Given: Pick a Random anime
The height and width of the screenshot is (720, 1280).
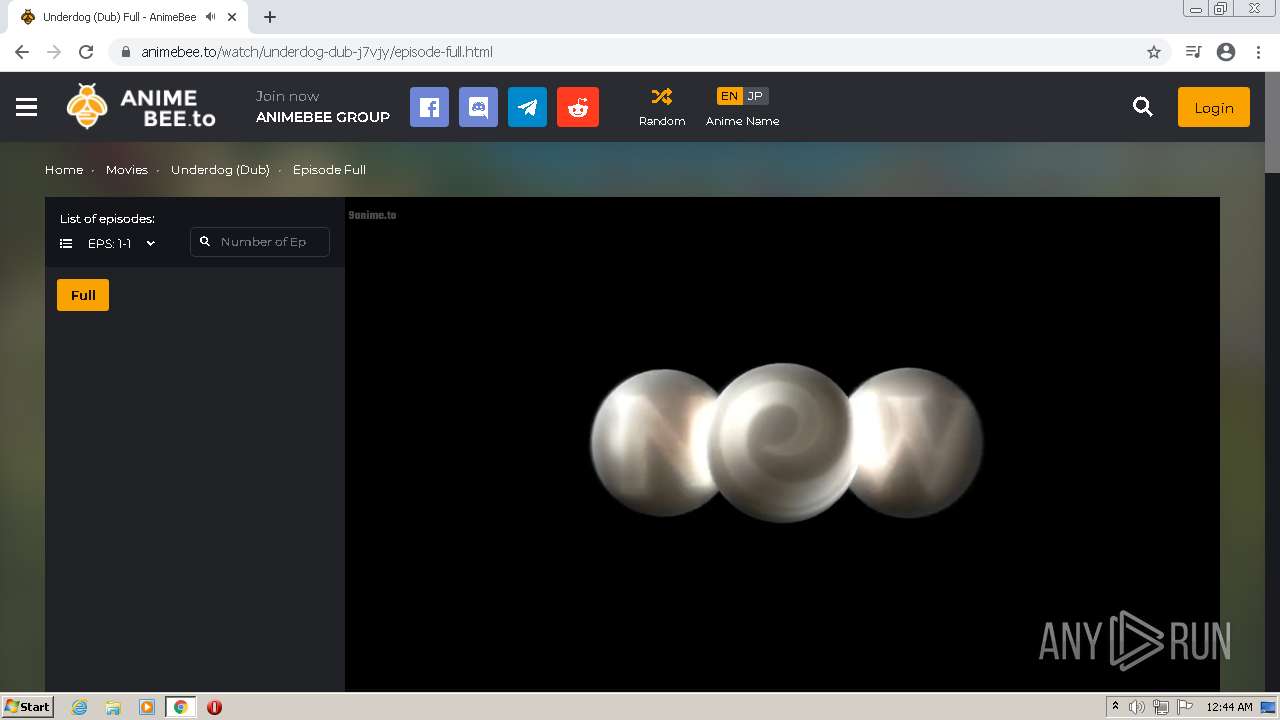Looking at the screenshot, I should pos(662,107).
